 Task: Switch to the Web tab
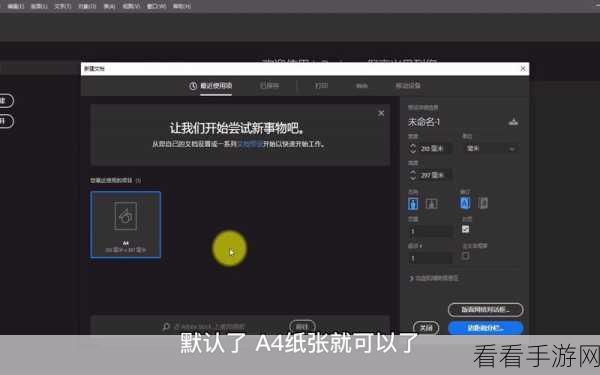pos(362,86)
